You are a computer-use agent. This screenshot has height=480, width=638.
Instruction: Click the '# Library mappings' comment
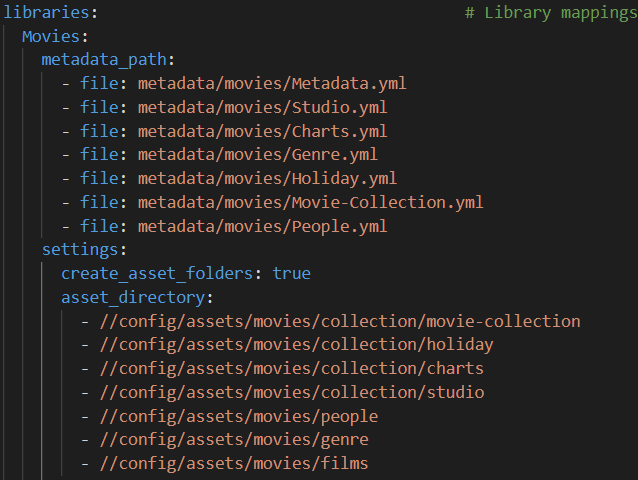pos(551,13)
